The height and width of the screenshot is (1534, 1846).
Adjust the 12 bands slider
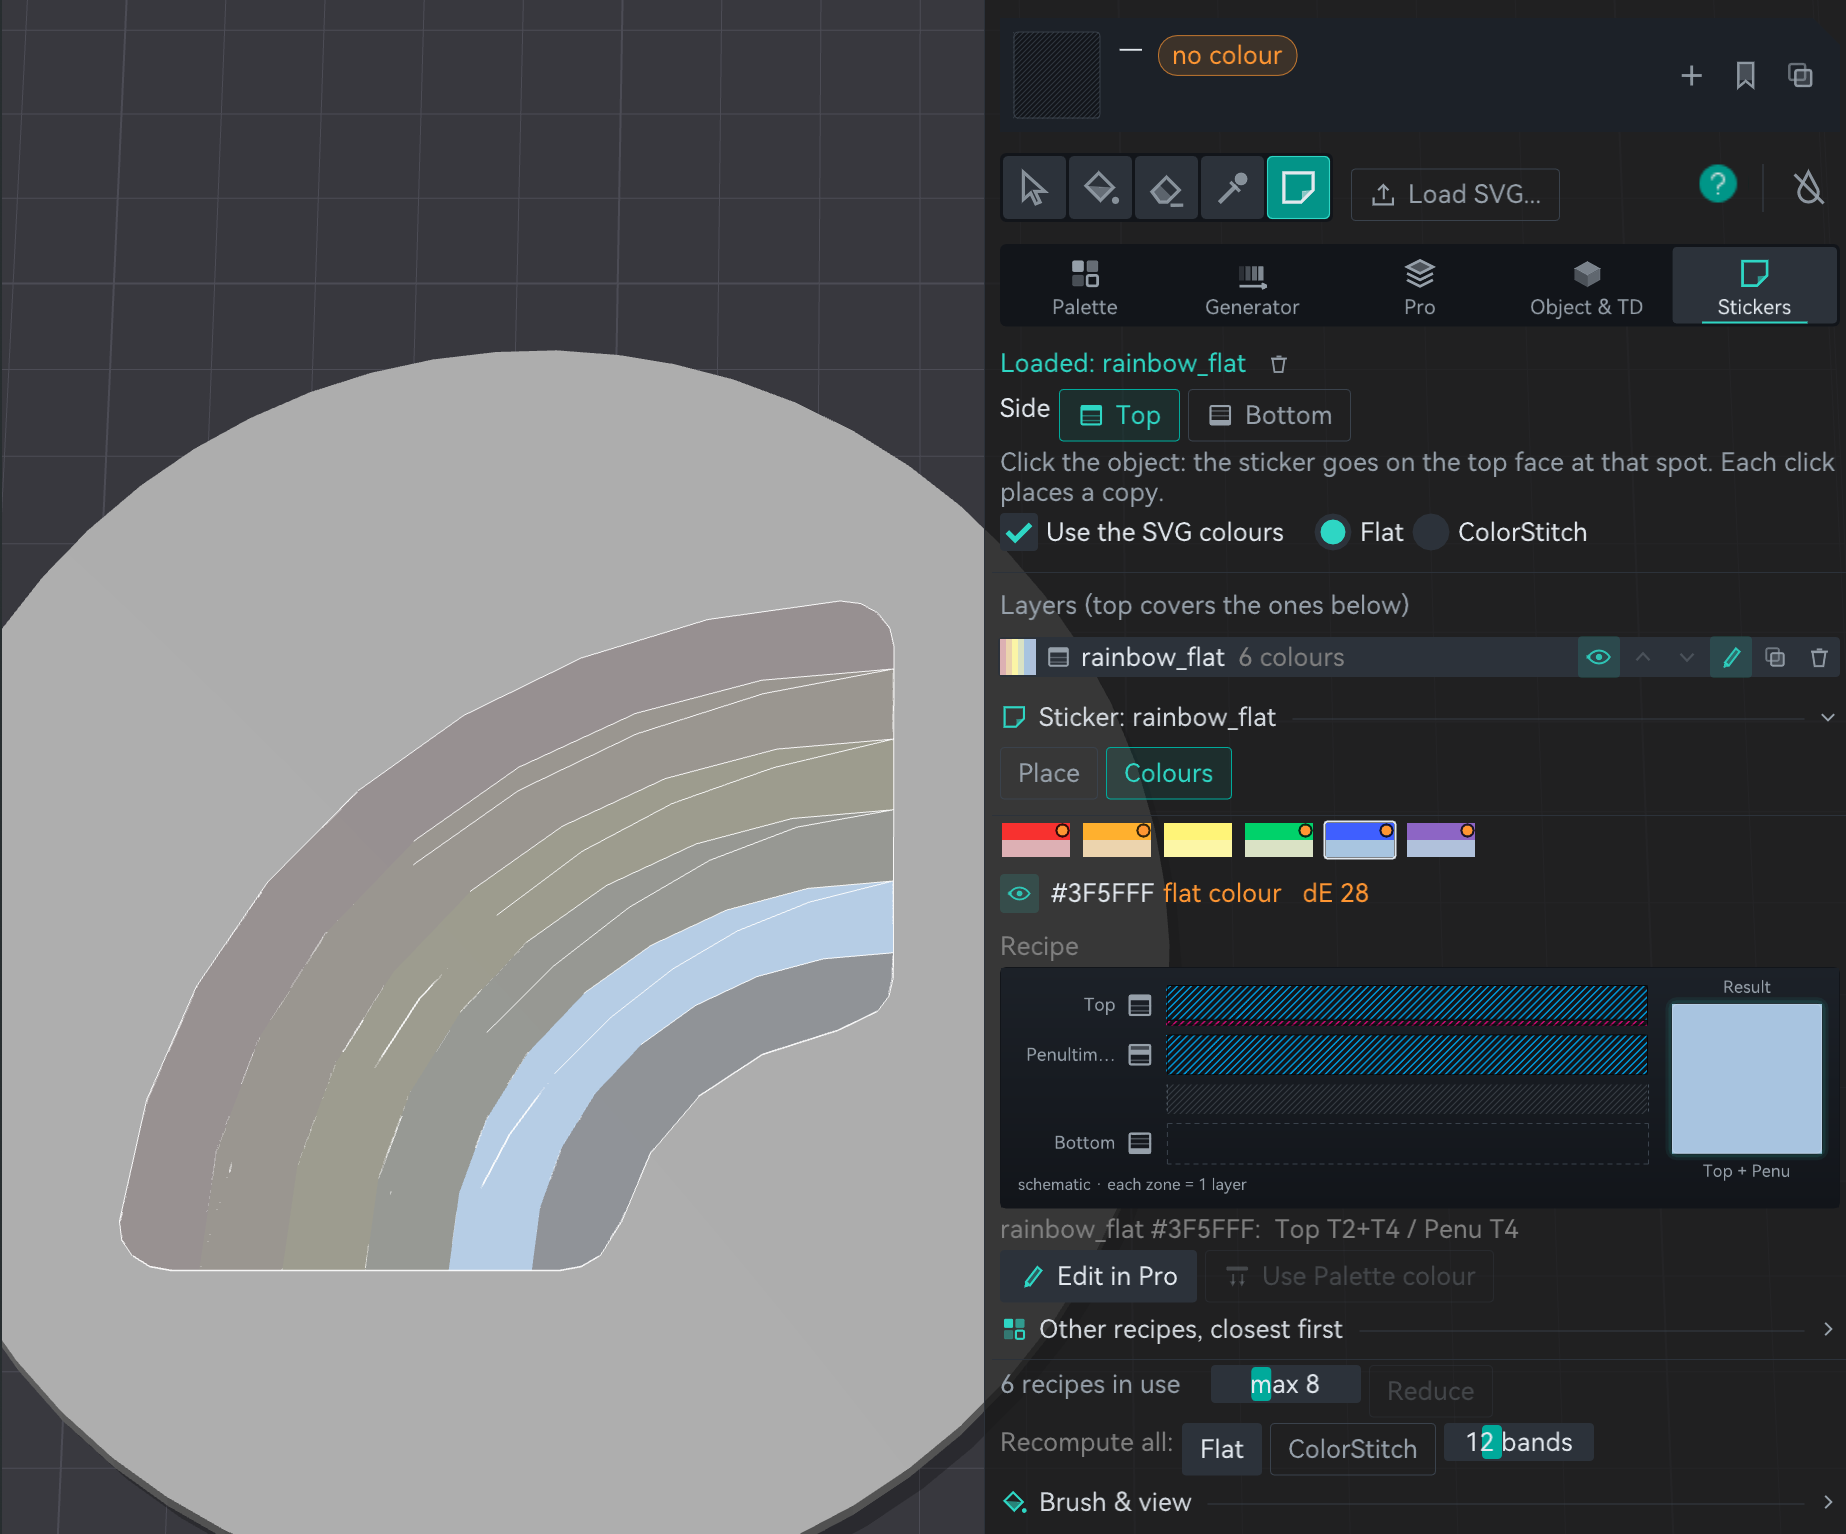[x=1519, y=1442]
